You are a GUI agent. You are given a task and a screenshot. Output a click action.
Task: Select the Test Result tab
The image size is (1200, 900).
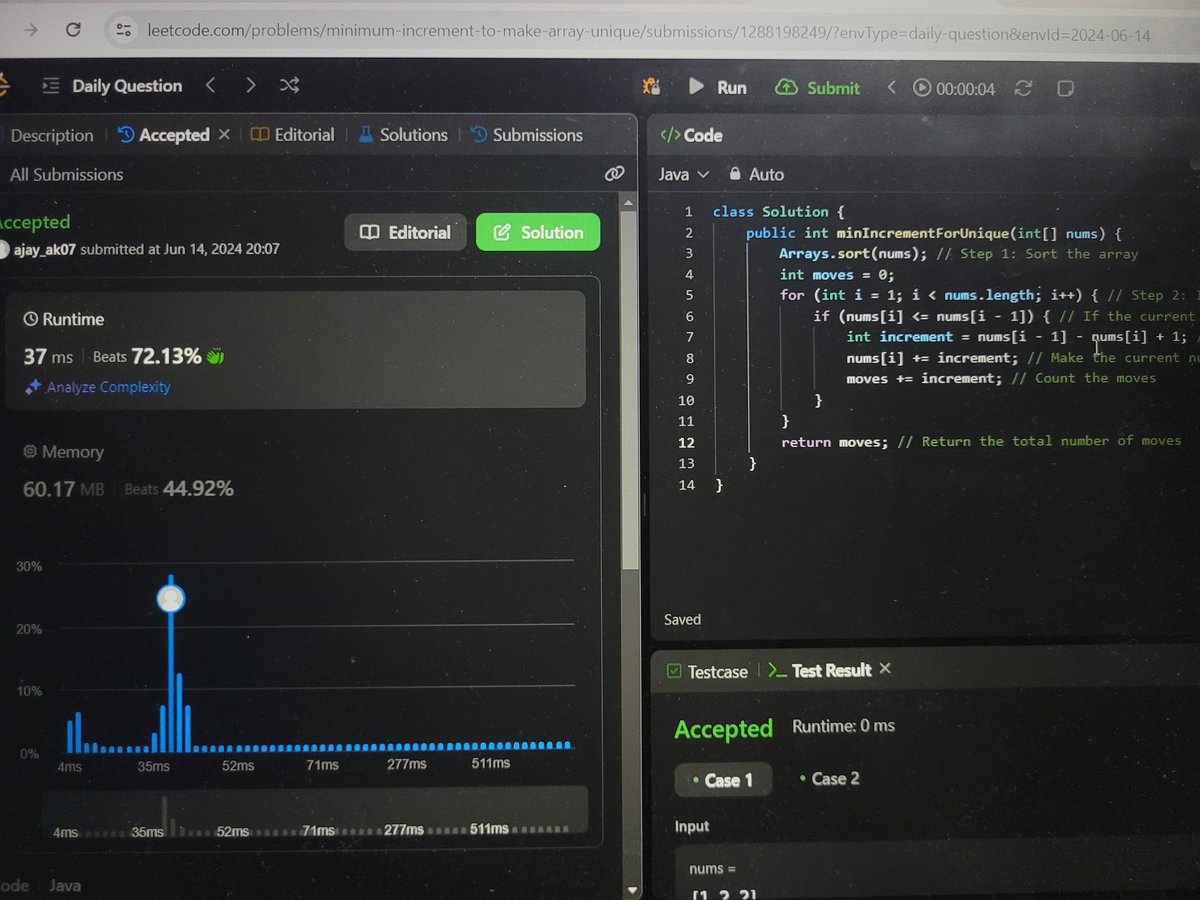[x=820, y=671]
